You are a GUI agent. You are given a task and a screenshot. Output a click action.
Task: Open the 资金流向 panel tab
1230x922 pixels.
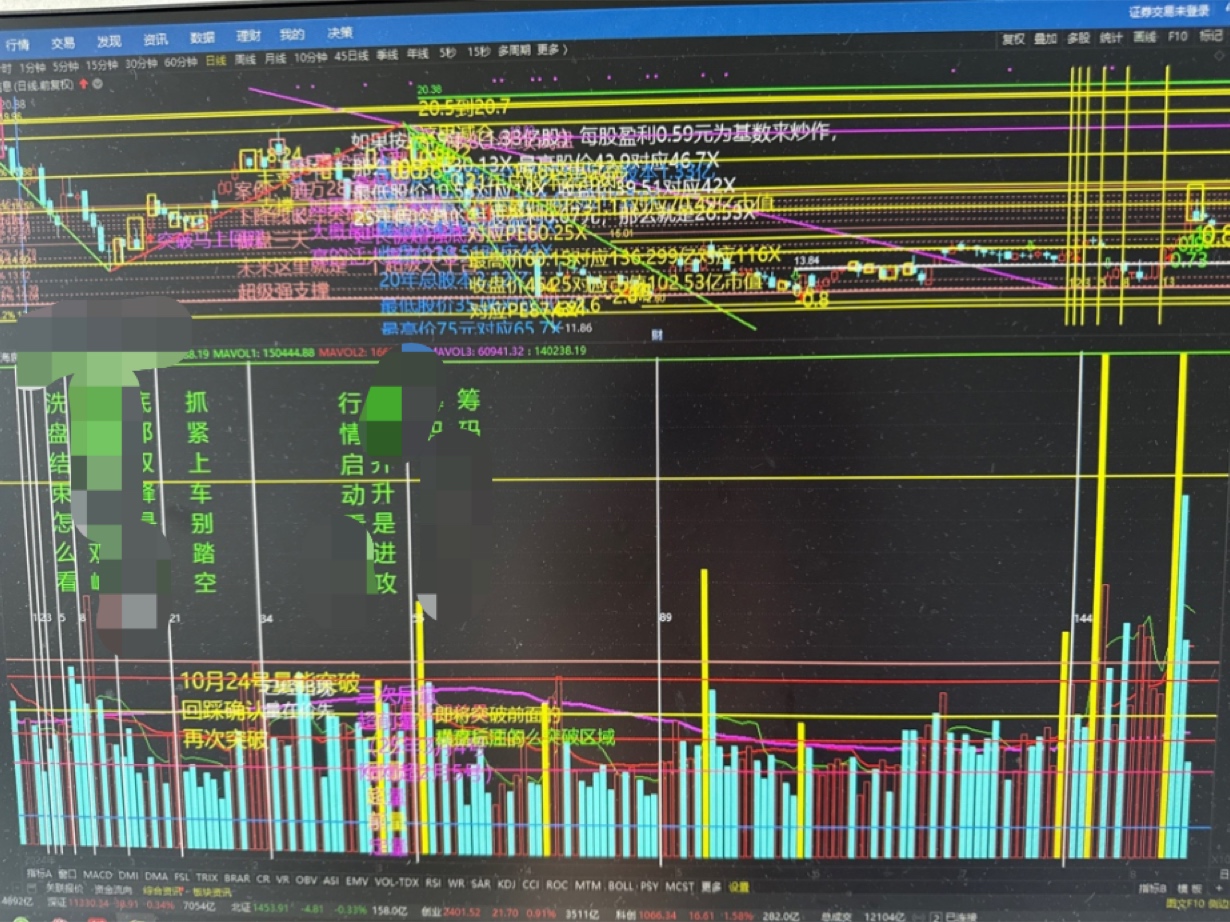click(116, 891)
